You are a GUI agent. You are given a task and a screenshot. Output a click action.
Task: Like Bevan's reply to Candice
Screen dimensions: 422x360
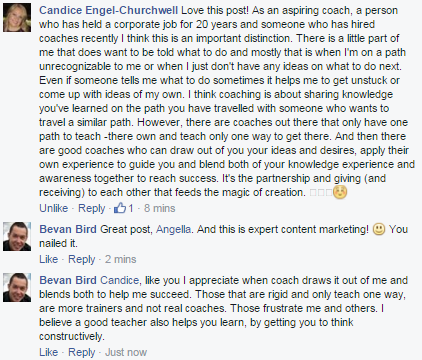(x=49, y=352)
